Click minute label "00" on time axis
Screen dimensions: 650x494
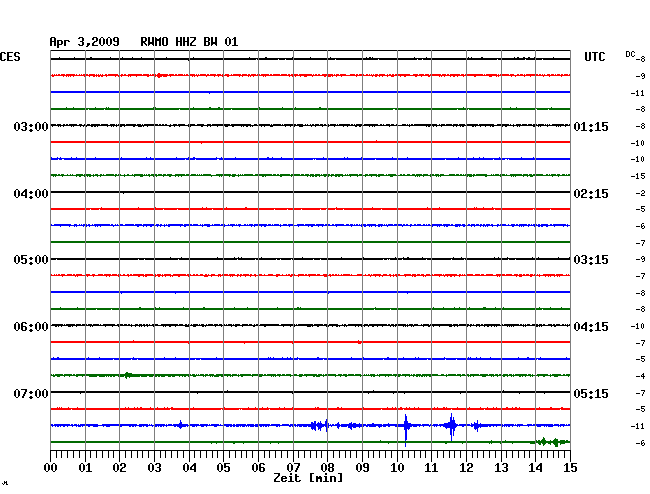(51, 468)
